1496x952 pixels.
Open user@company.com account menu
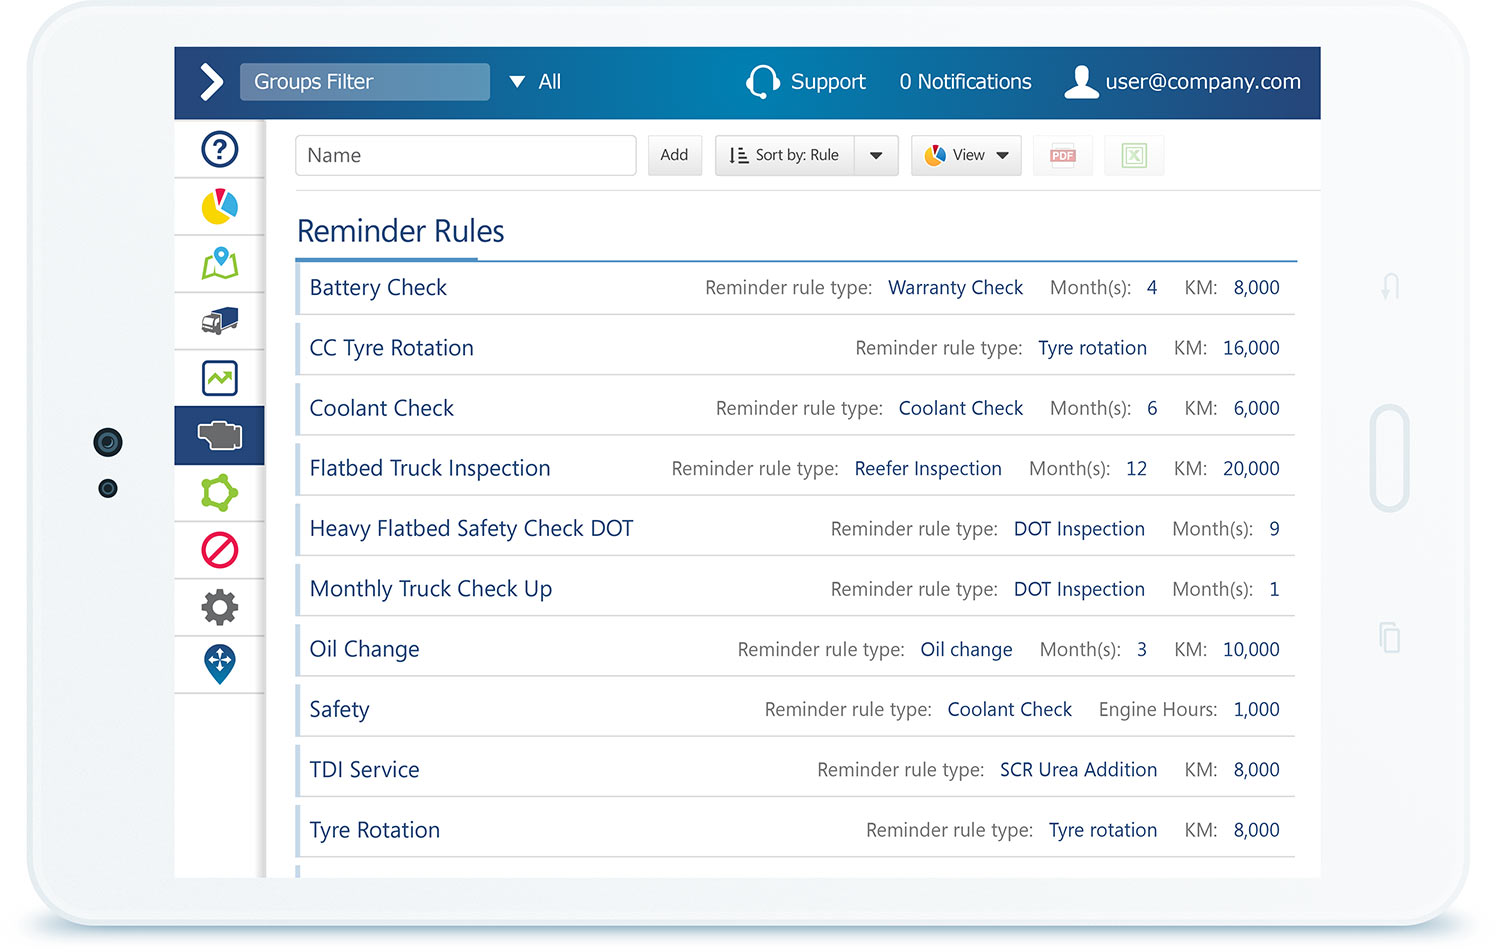pos(1203,82)
